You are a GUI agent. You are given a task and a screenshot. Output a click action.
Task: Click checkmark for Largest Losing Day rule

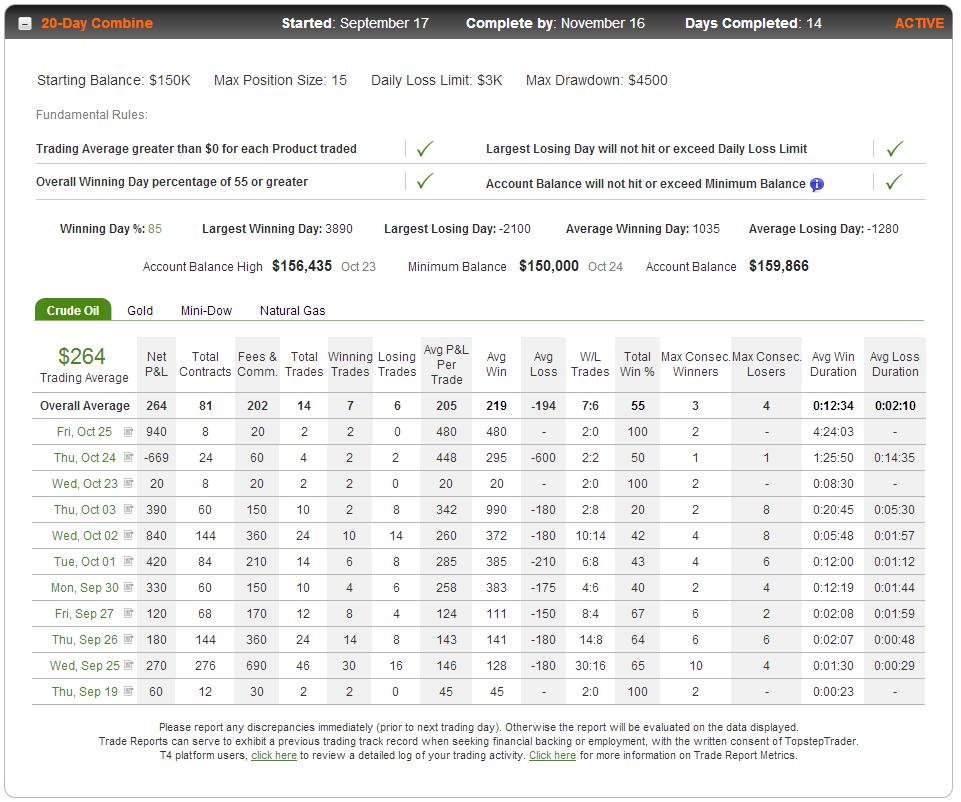click(x=895, y=148)
